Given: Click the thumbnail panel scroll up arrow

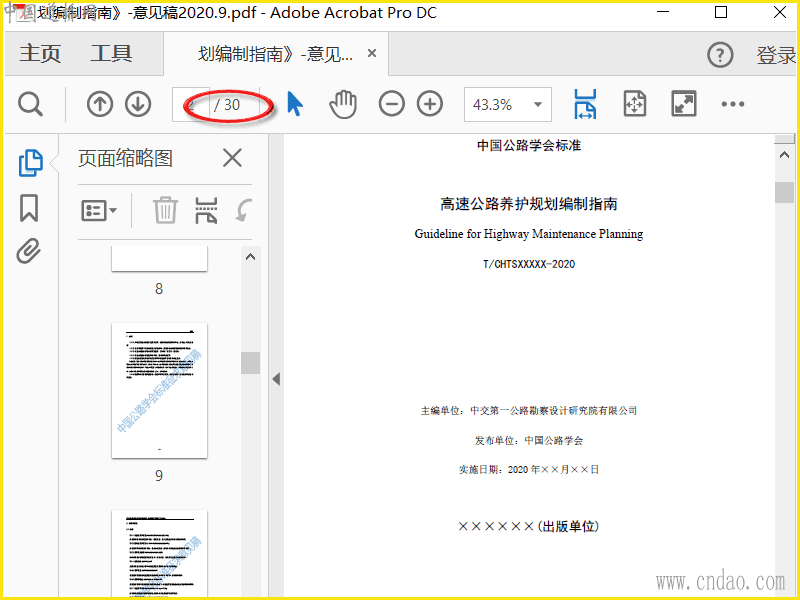Looking at the screenshot, I should [250, 257].
